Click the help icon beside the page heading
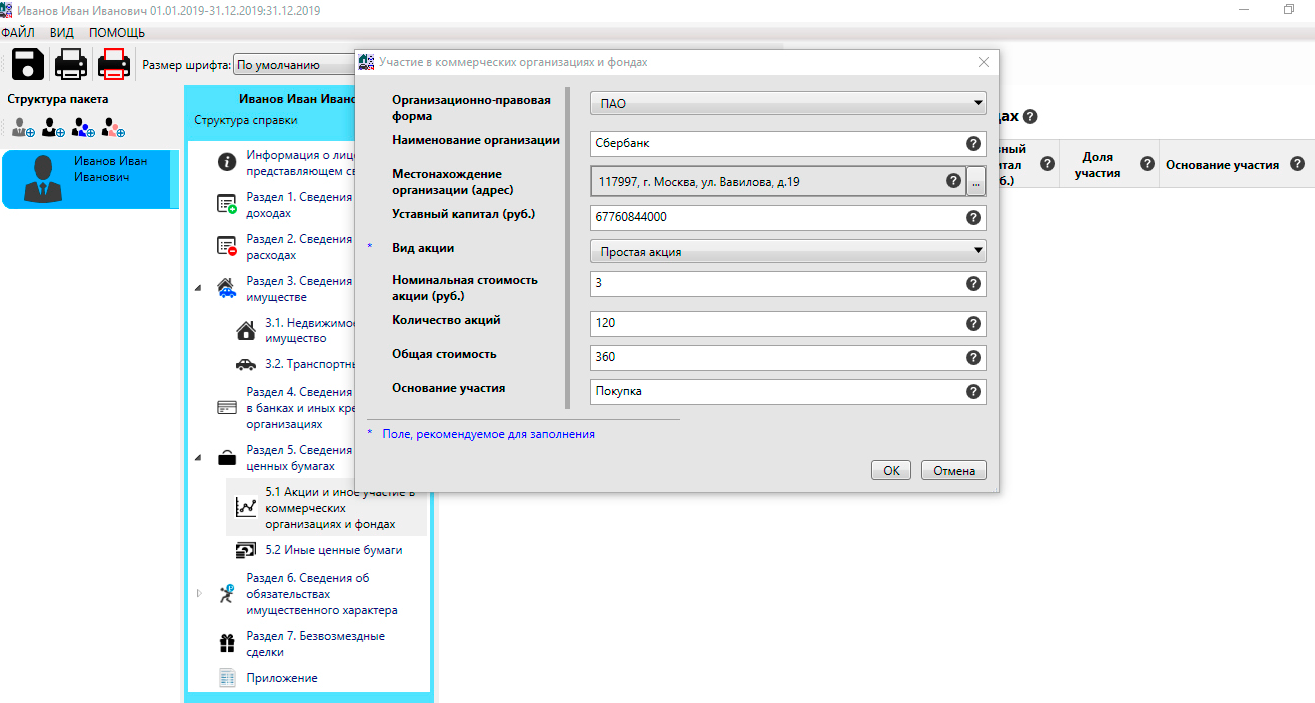 pos(1030,116)
